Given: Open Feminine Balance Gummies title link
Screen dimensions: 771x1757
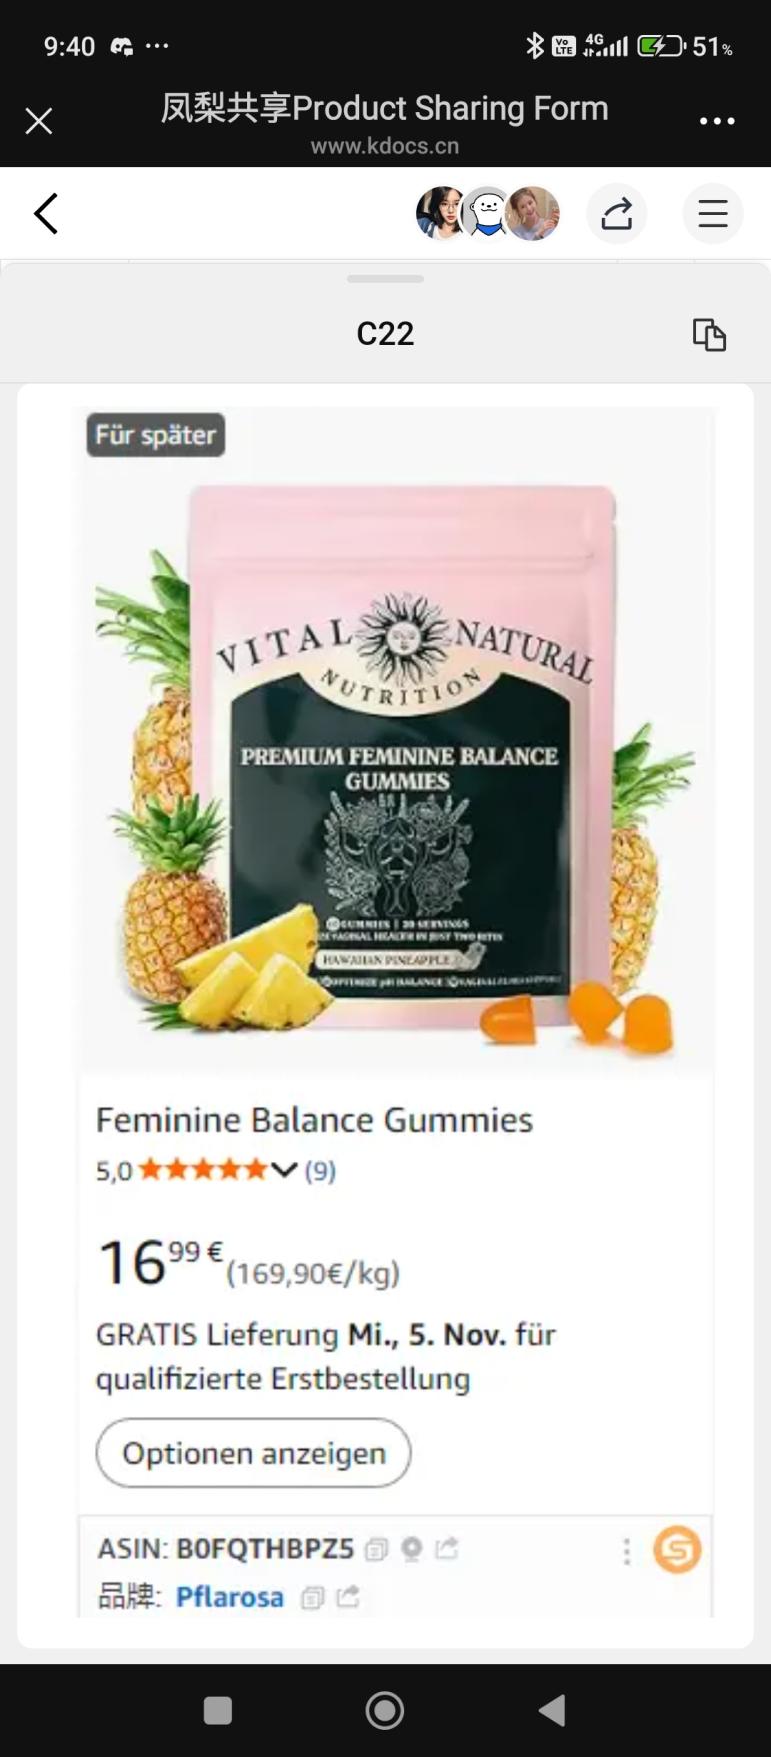Looking at the screenshot, I should [x=314, y=1120].
